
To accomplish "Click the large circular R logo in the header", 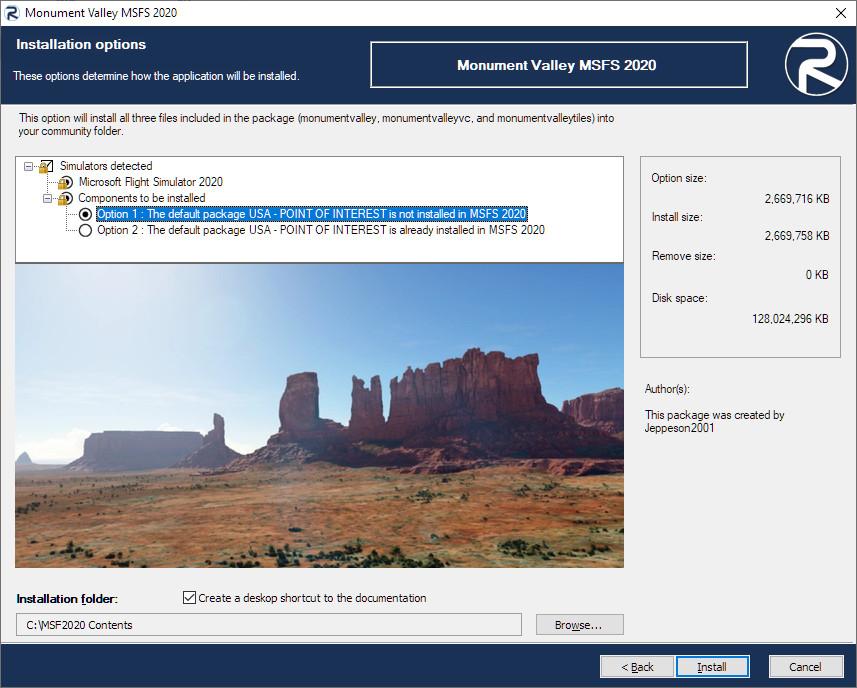I will [816, 64].
